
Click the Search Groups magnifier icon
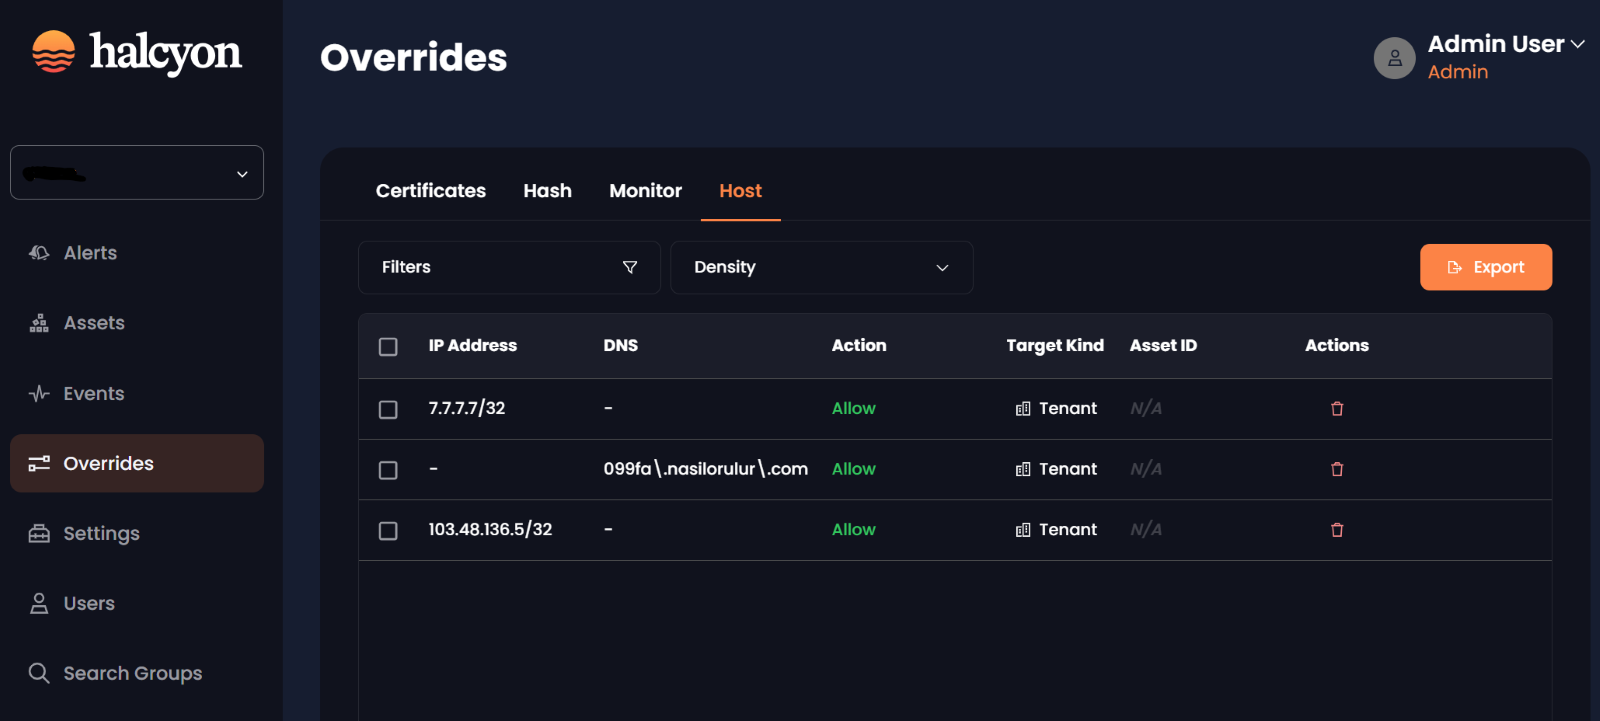pyautogui.click(x=39, y=673)
